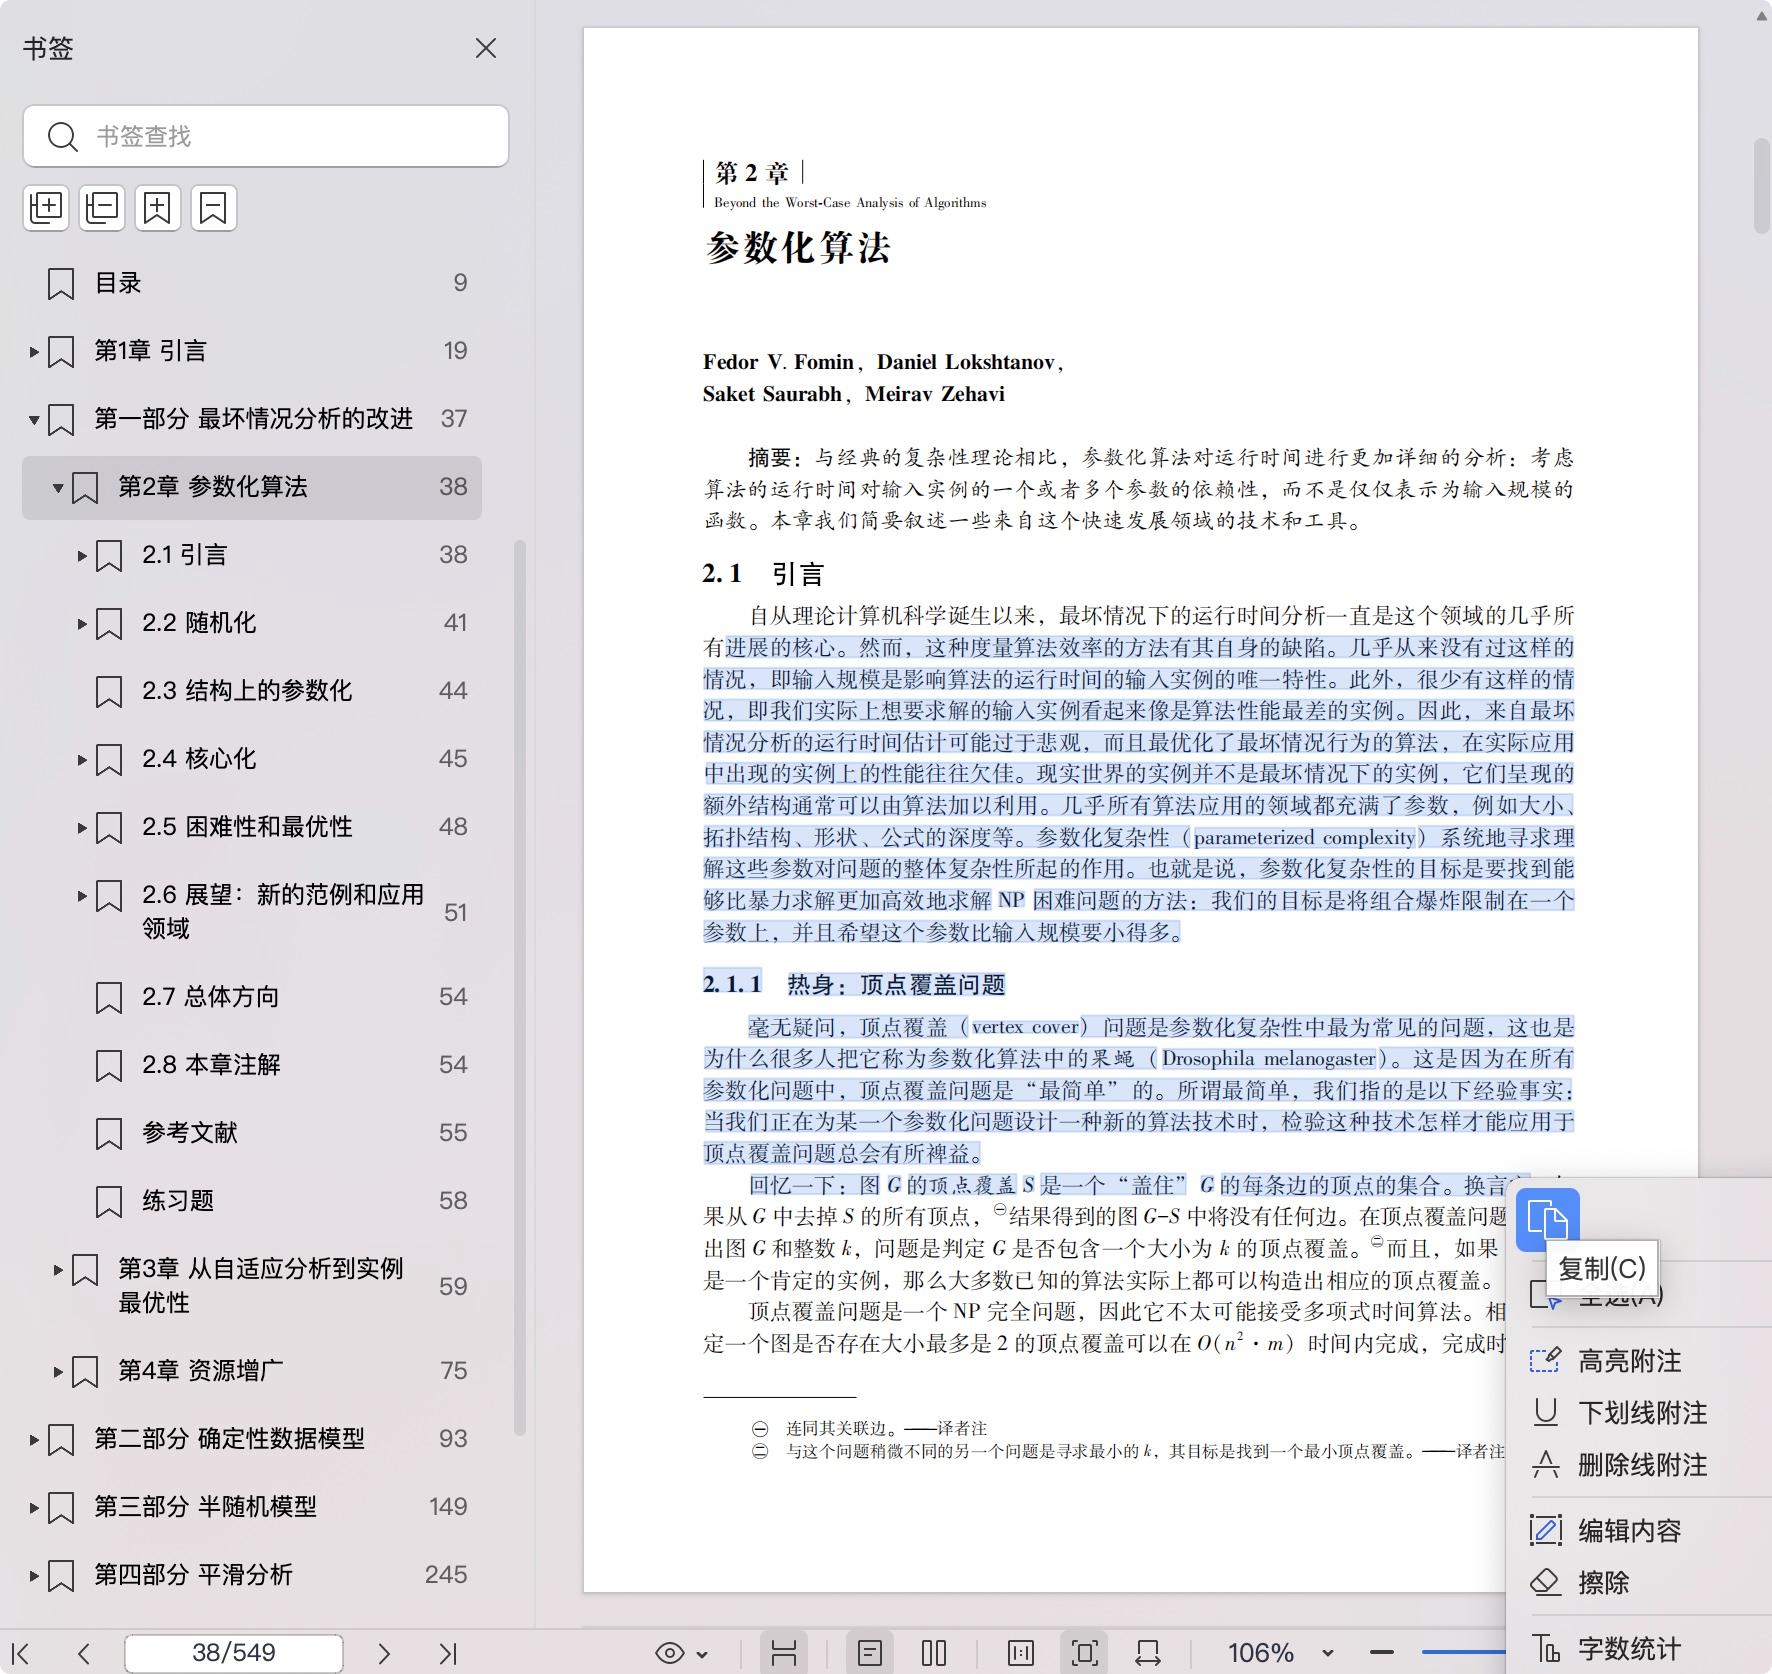Add a new bookmark for current page

(x=158, y=207)
